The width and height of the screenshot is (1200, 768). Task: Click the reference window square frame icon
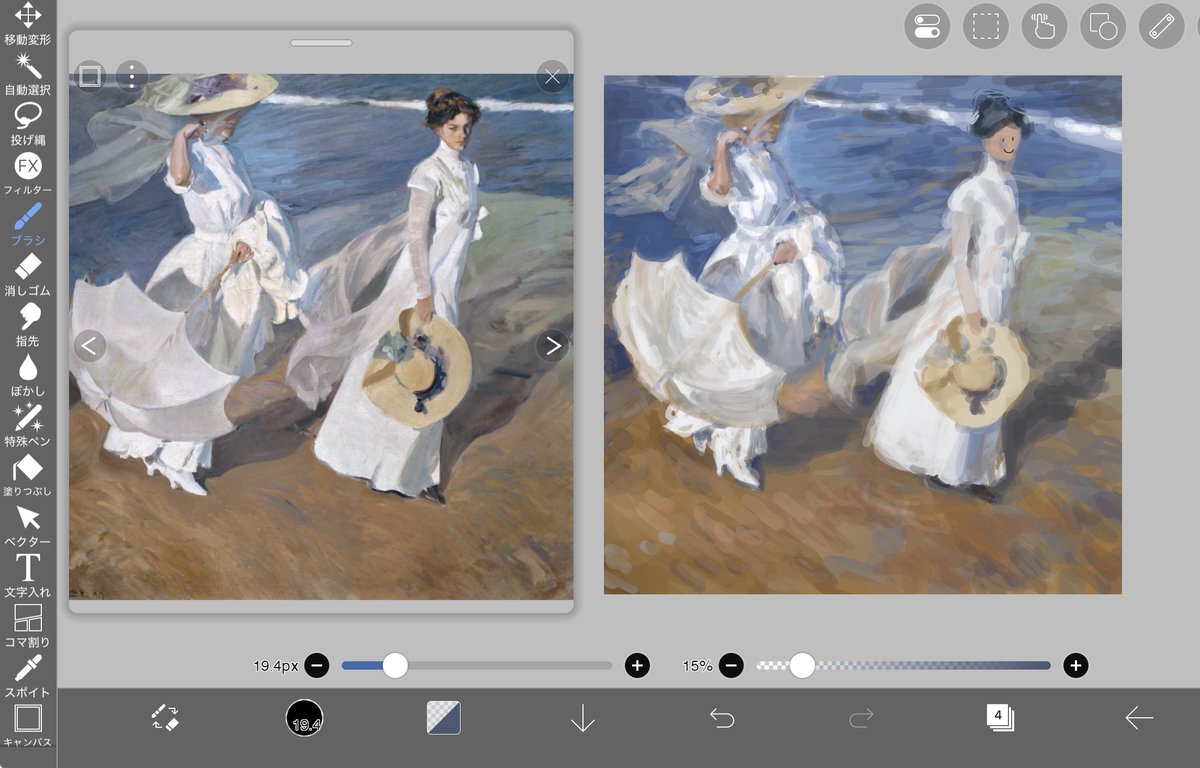(90, 76)
